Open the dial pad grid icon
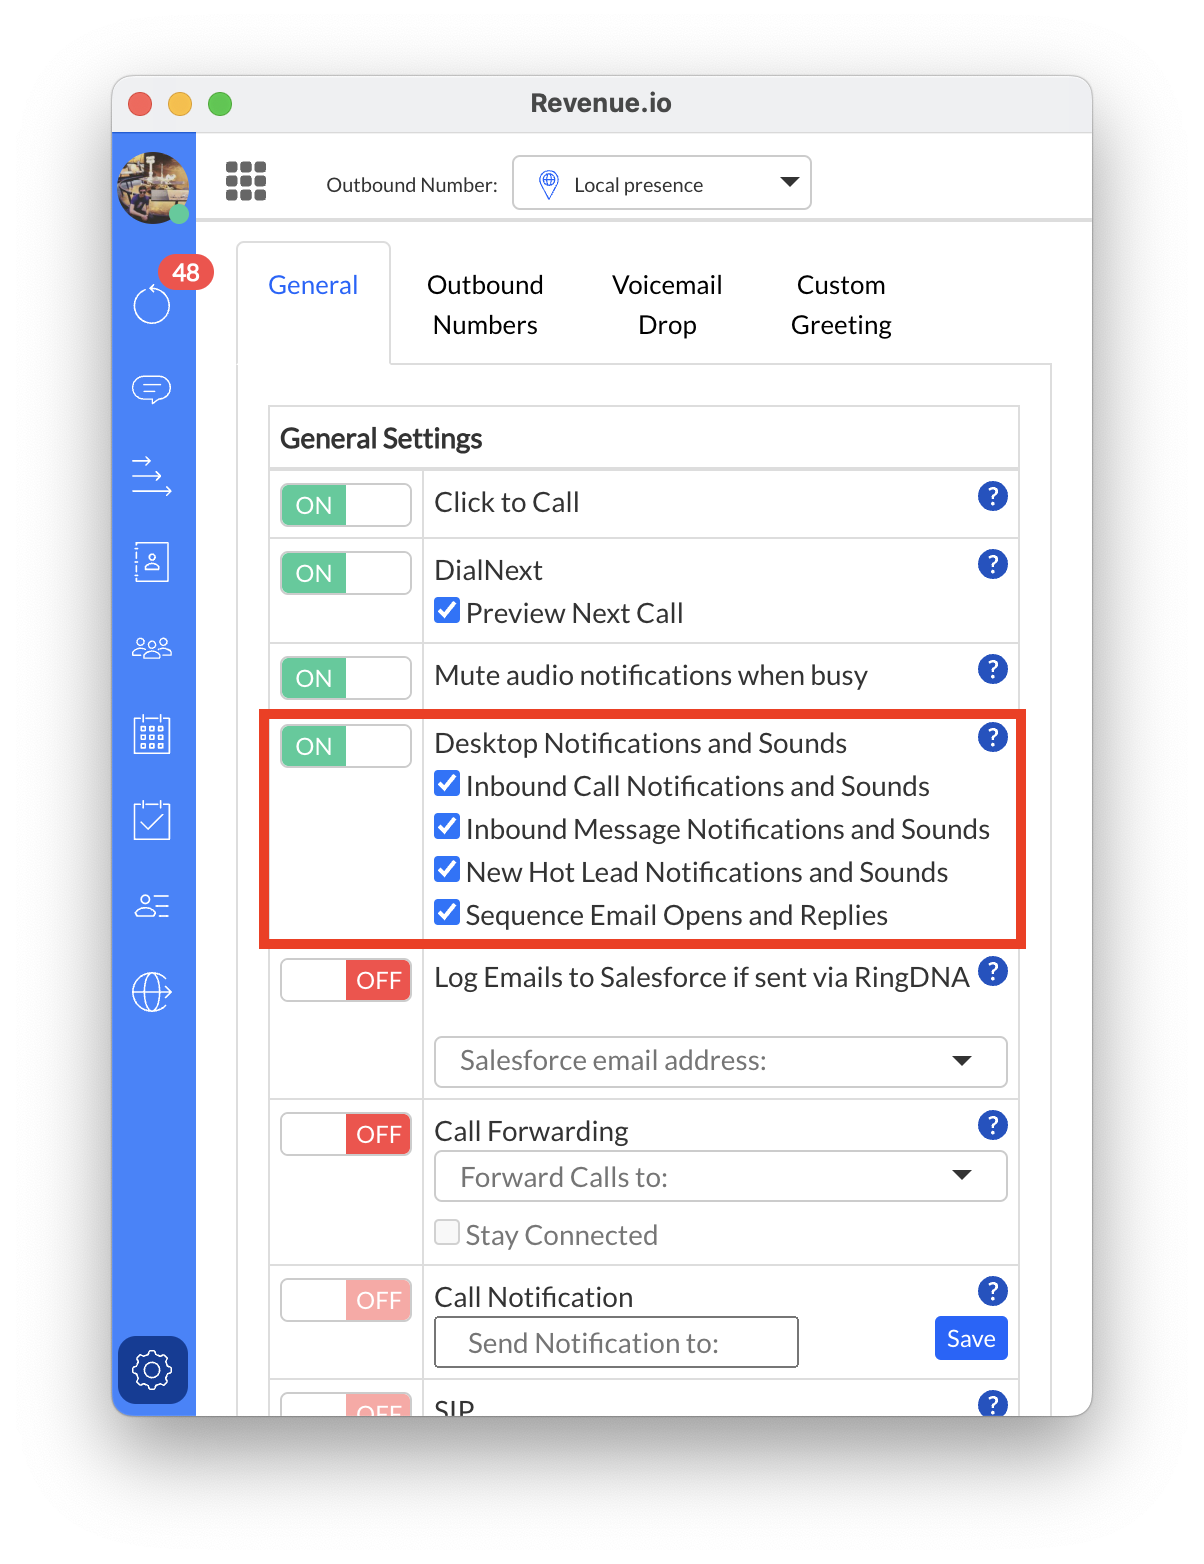Image resolution: width=1204 pixels, height=1564 pixels. click(x=246, y=182)
